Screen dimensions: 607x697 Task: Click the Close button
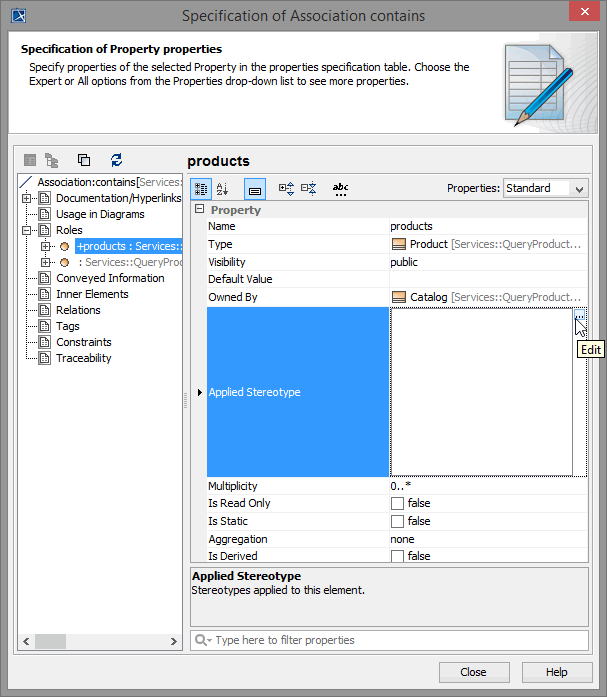[x=473, y=672]
